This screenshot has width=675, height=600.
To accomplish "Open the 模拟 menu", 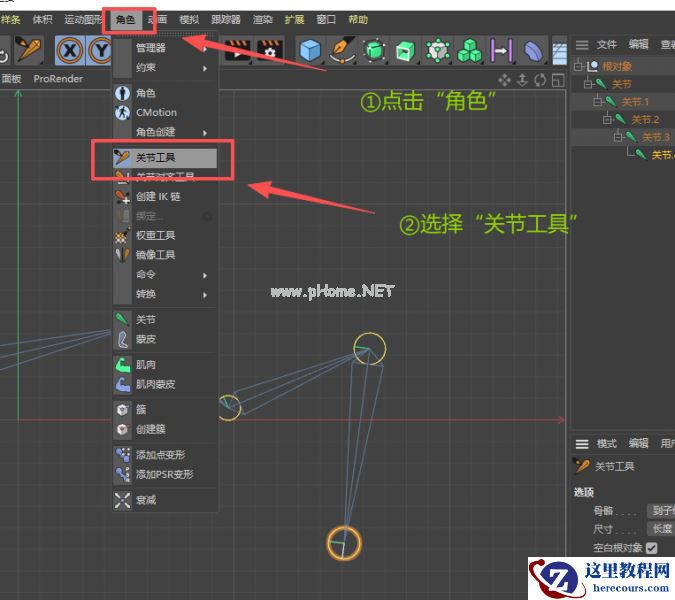I will coord(189,20).
